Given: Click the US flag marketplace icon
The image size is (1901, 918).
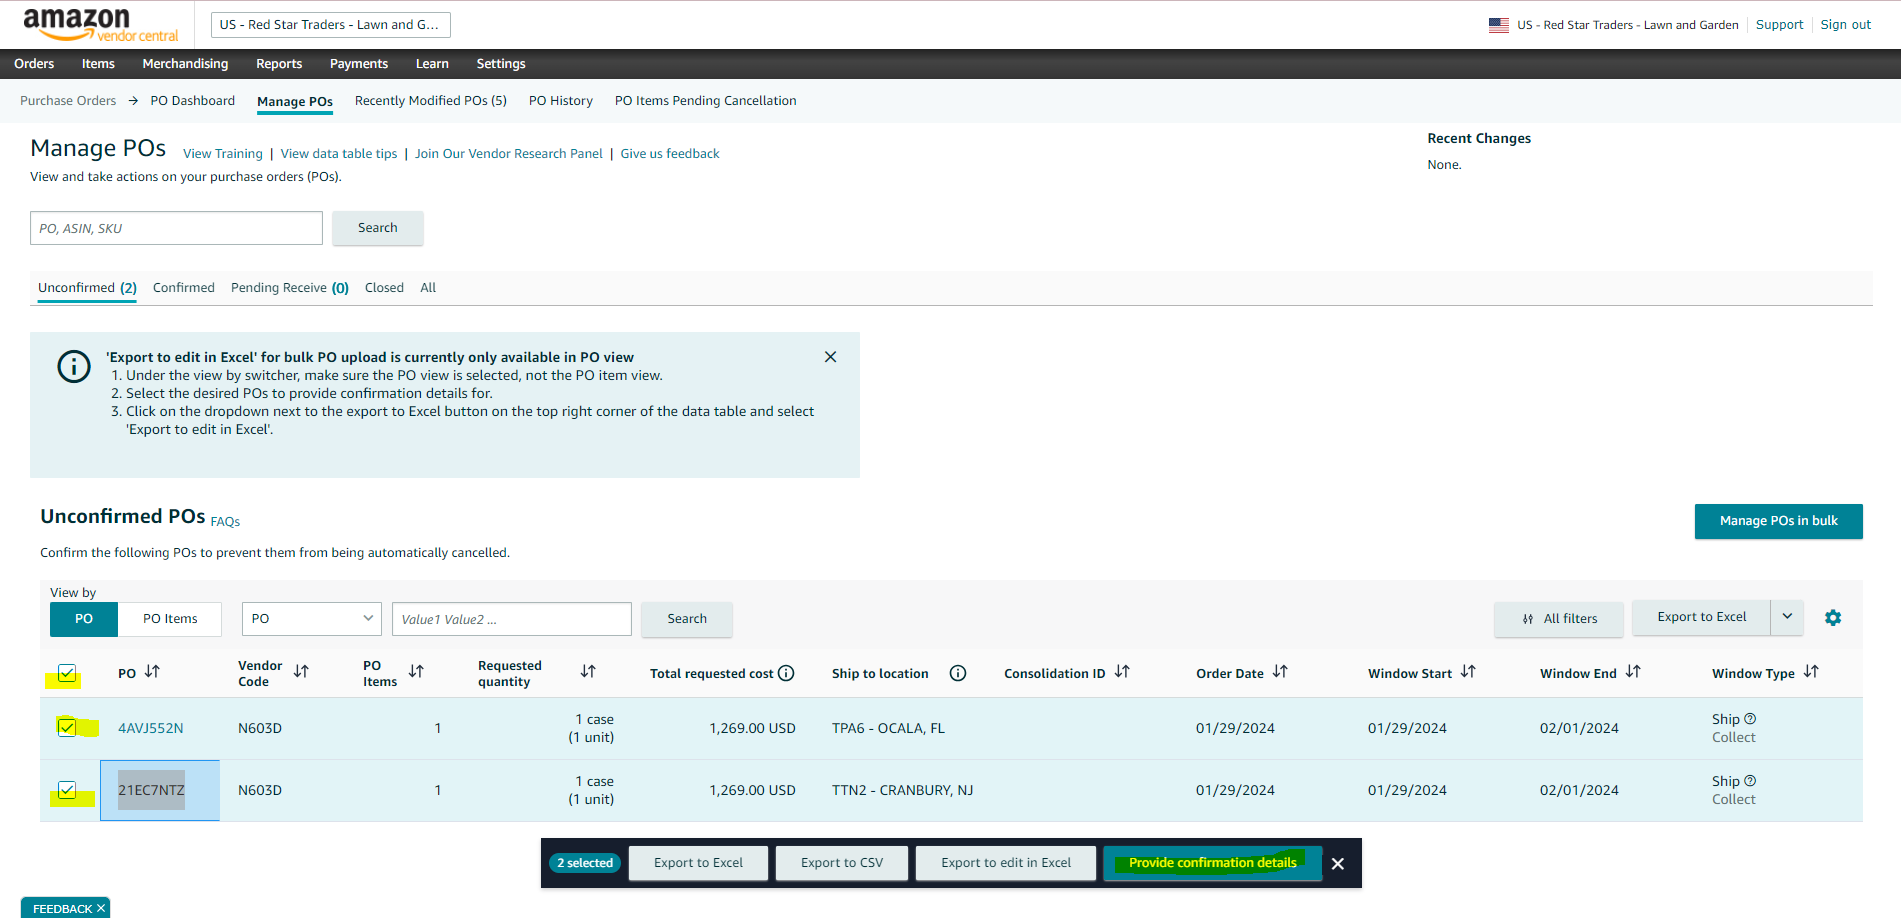Looking at the screenshot, I should [x=1498, y=25].
